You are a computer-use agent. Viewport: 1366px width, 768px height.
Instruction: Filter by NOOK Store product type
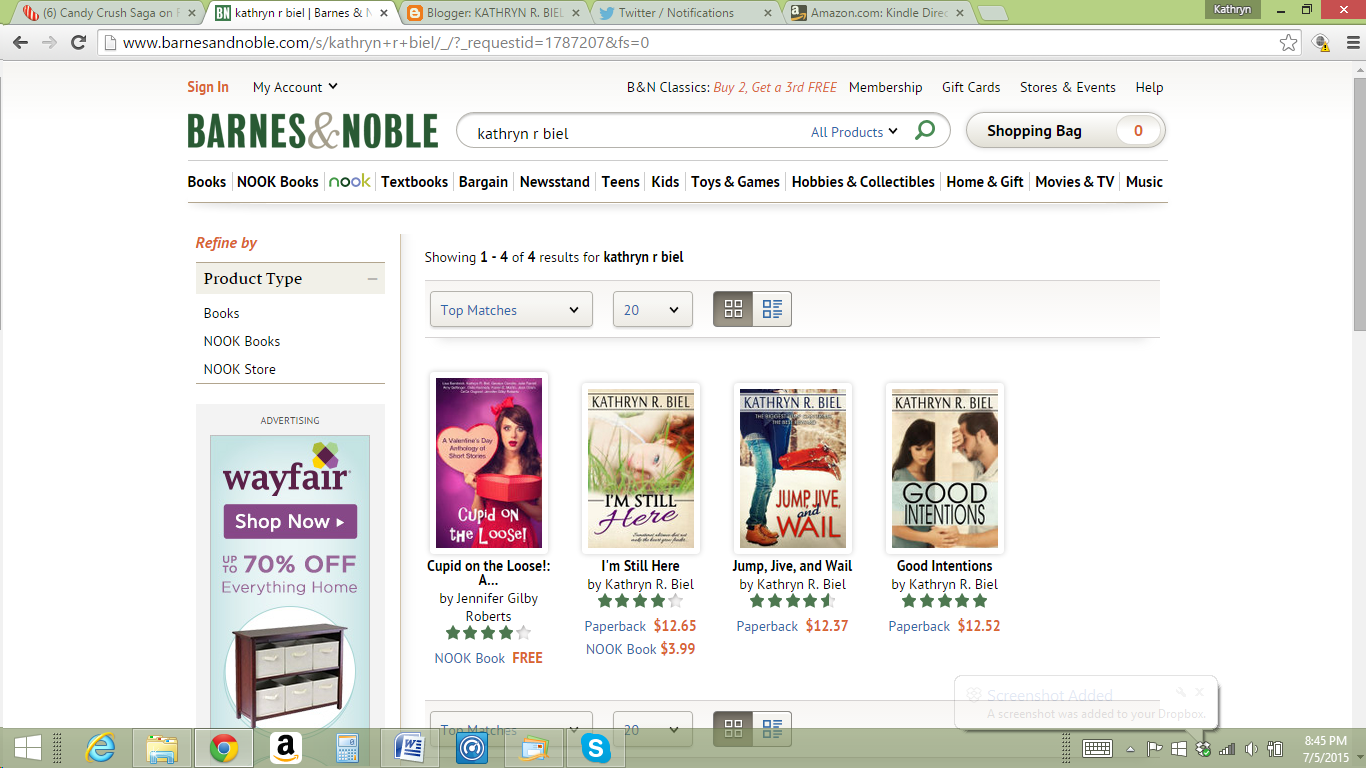[x=240, y=369]
